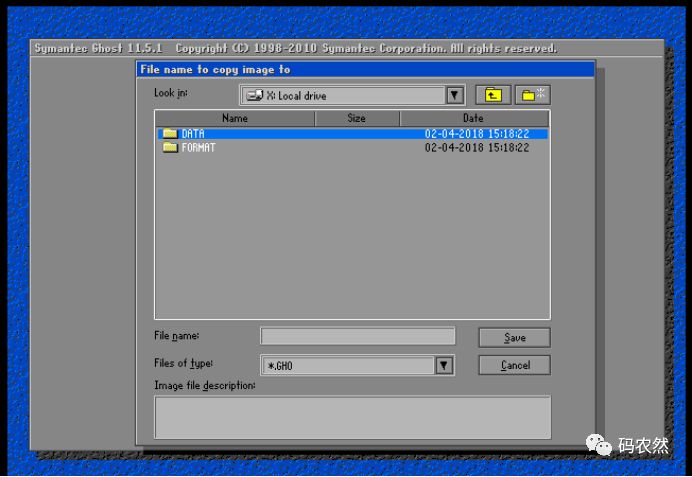This screenshot has height=477, width=692.
Task: Select the FORMAT folder icon
Action: (x=170, y=147)
